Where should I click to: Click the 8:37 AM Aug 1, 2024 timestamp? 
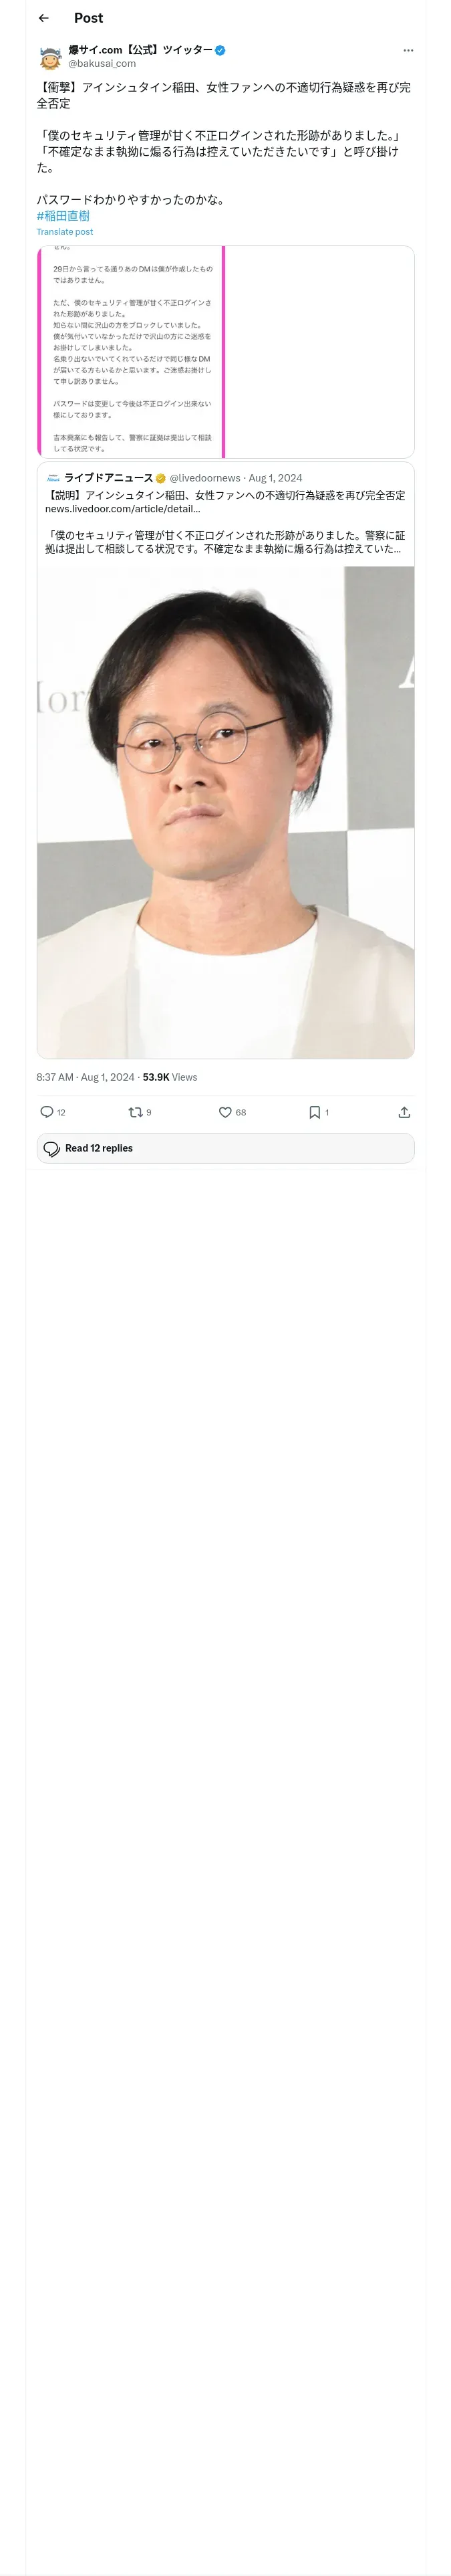click(x=85, y=1077)
